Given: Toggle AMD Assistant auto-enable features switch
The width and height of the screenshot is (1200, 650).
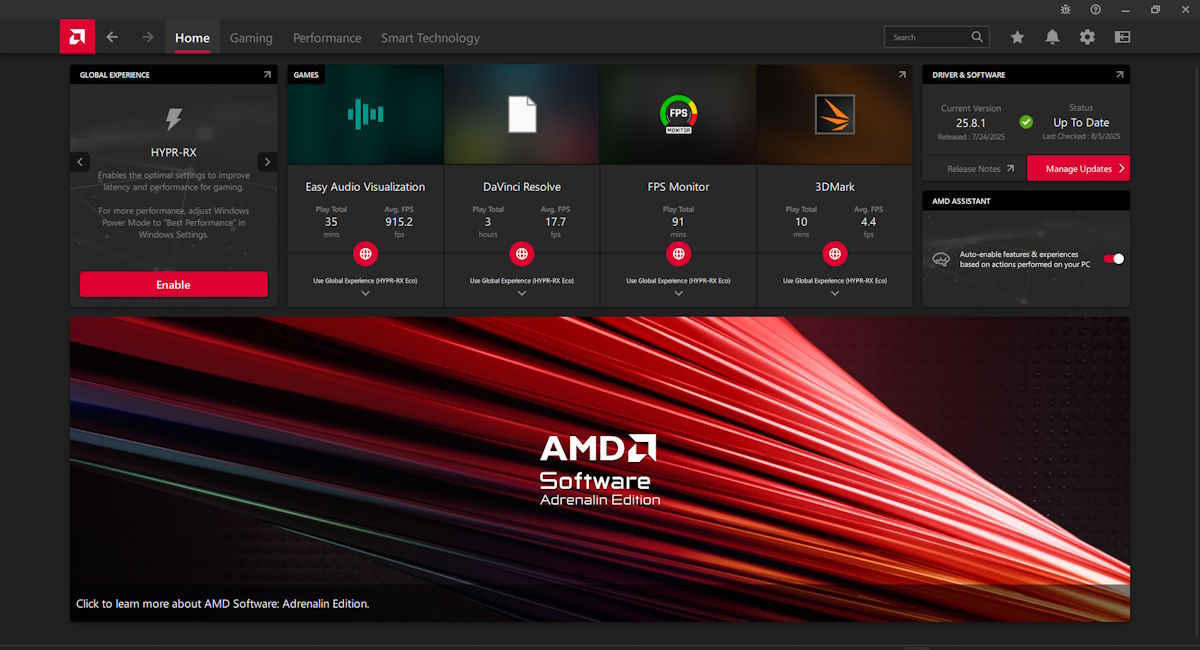Looking at the screenshot, I should 1113,258.
